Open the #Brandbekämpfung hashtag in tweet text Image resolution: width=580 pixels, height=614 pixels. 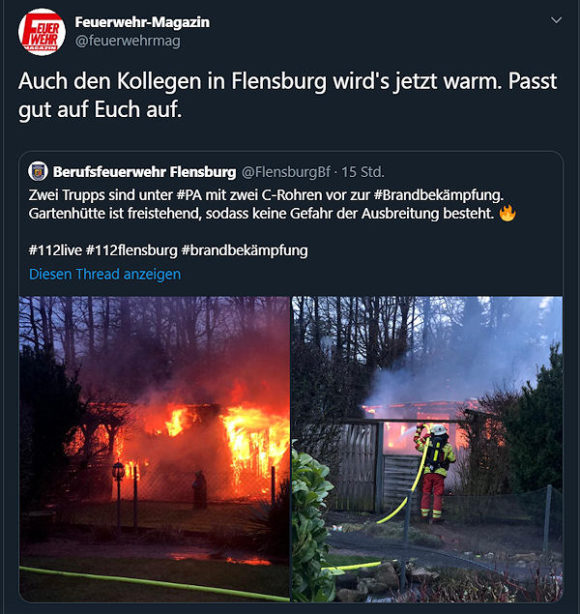point(439,195)
